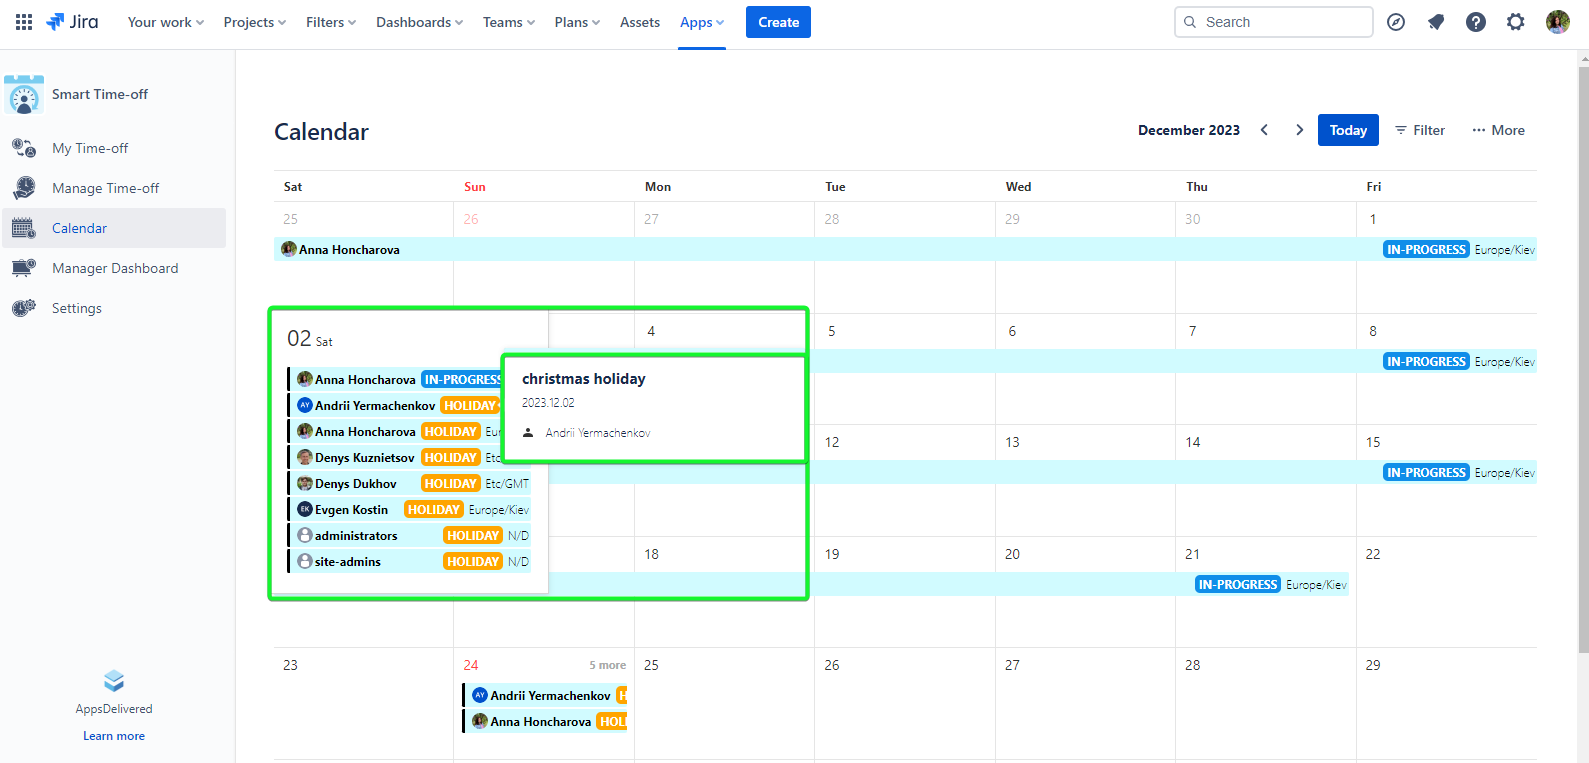Open the Help question mark icon

pyautogui.click(x=1476, y=22)
